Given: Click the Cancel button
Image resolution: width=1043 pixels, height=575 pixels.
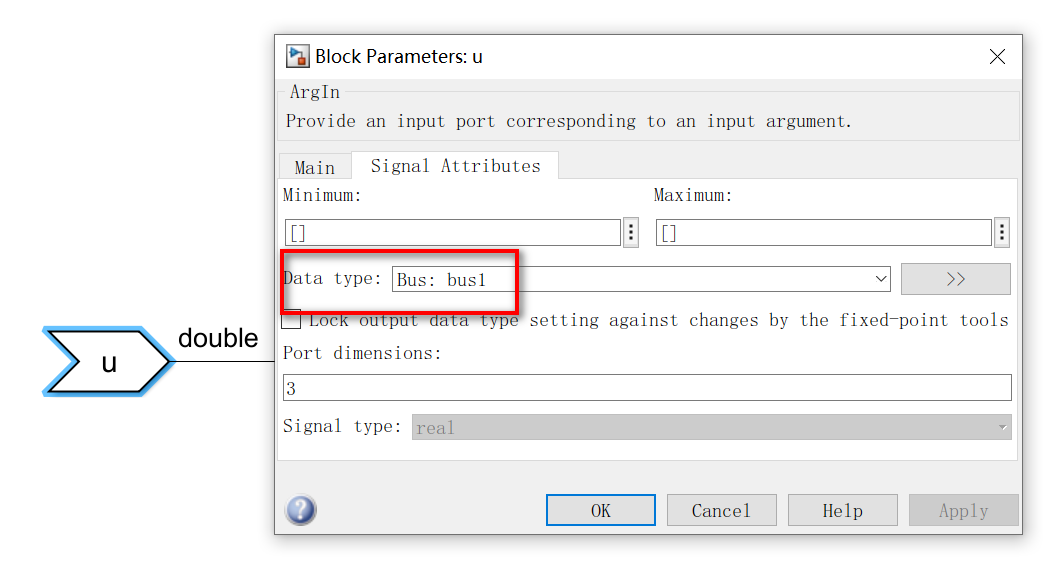Looking at the screenshot, I should 721,510.
